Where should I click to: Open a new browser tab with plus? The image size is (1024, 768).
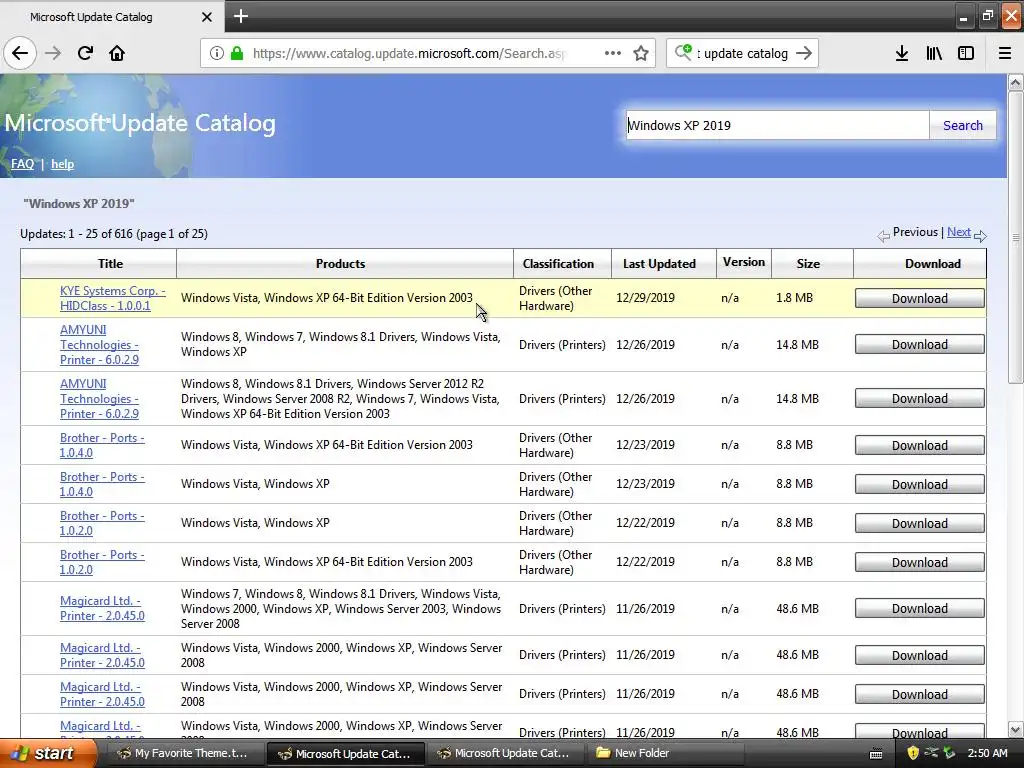(x=241, y=16)
